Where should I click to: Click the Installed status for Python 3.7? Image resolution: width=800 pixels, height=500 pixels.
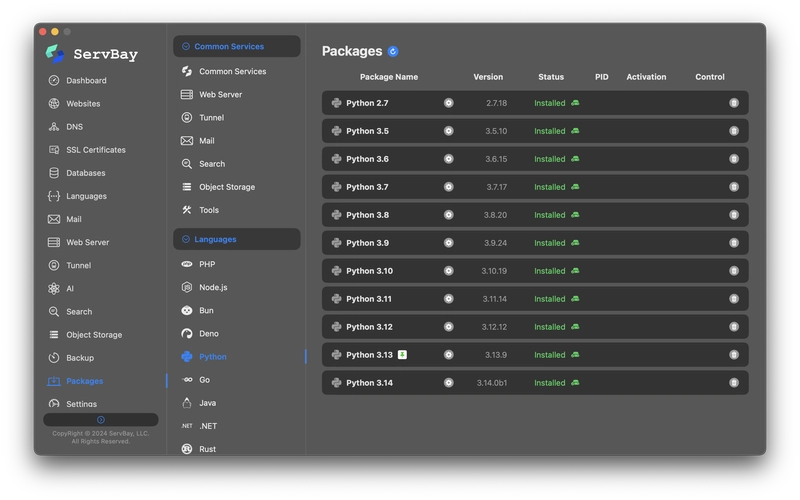point(549,187)
